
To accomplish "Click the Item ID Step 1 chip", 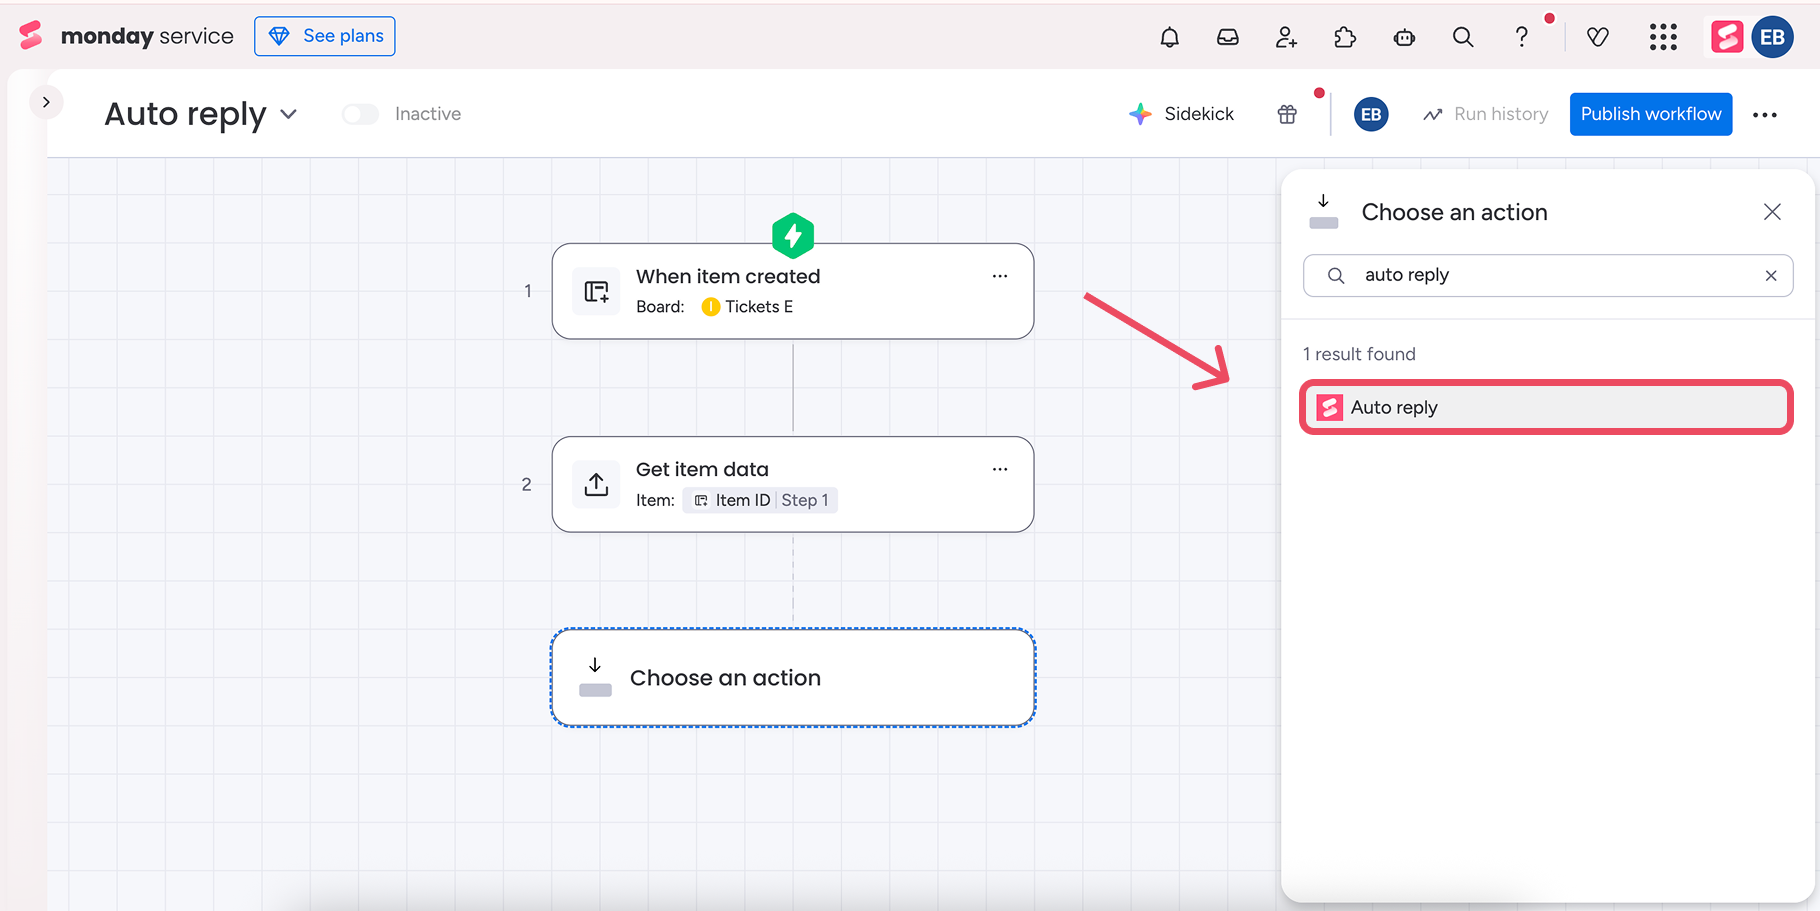I will click(760, 500).
